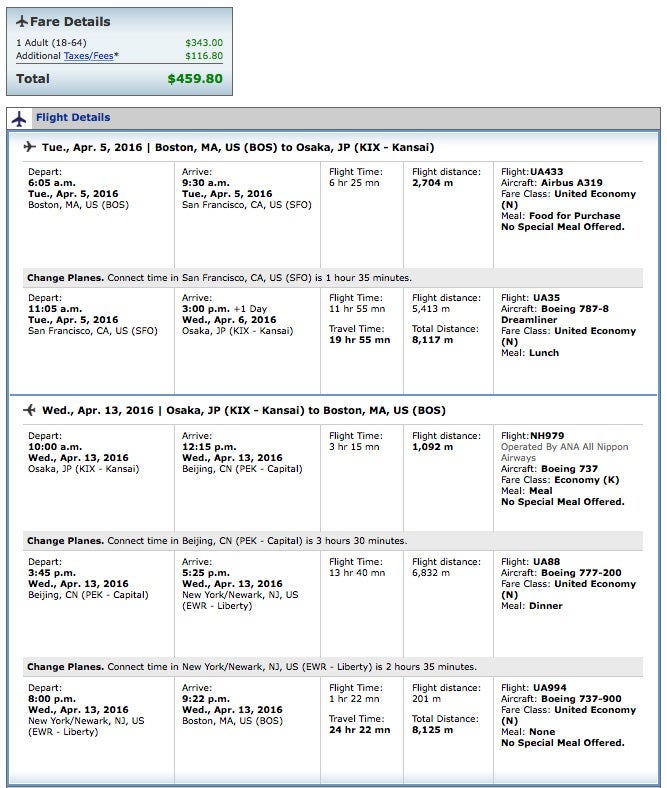The height and width of the screenshot is (788, 667).
Task: Click the Newark Change Planes connection notice
Action: pos(251,666)
